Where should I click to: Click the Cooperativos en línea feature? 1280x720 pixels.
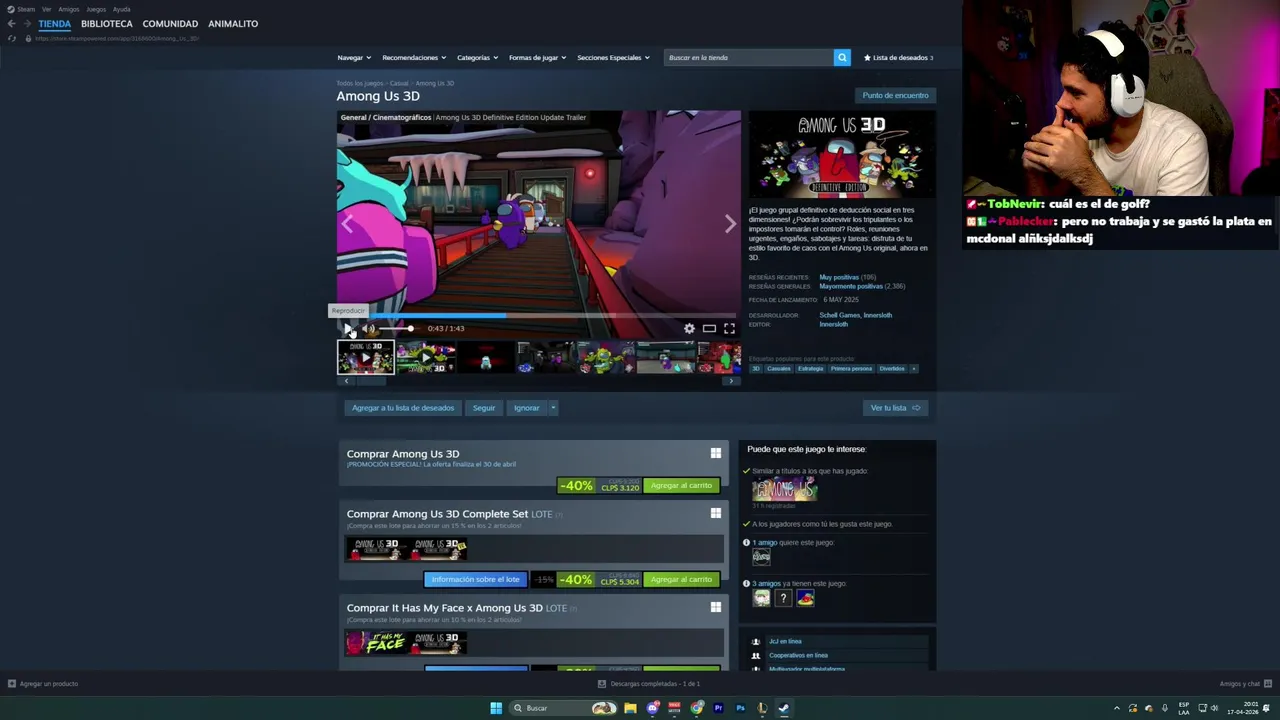coord(798,656)
